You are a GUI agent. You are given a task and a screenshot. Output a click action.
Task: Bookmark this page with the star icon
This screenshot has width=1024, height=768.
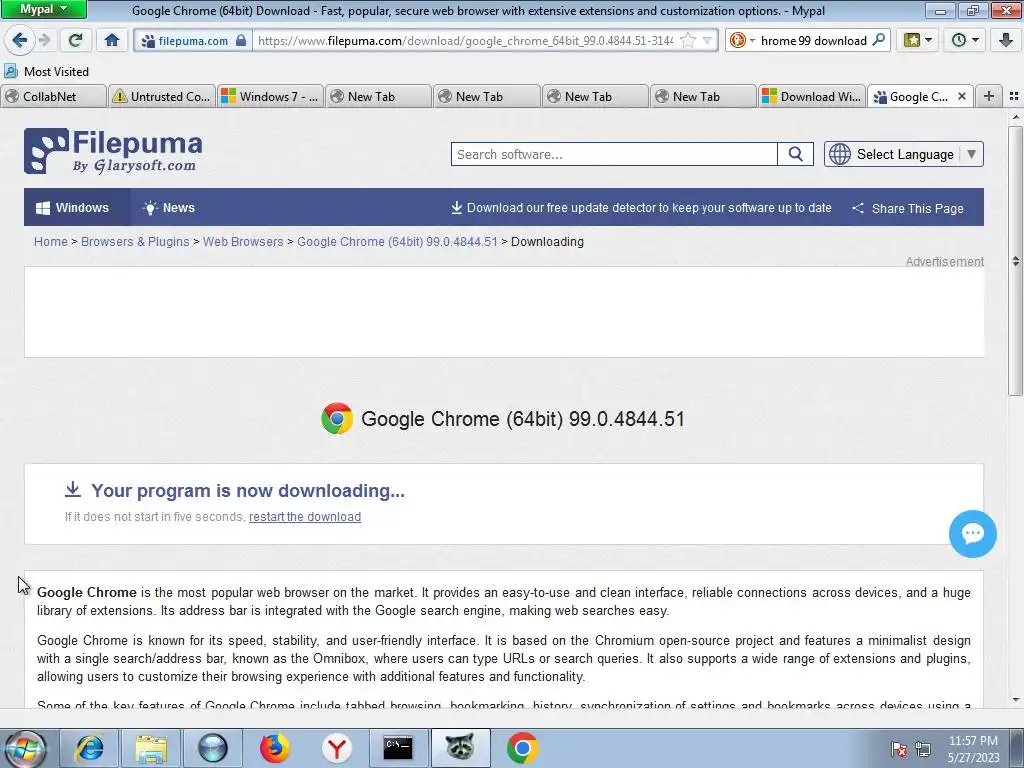688,40
